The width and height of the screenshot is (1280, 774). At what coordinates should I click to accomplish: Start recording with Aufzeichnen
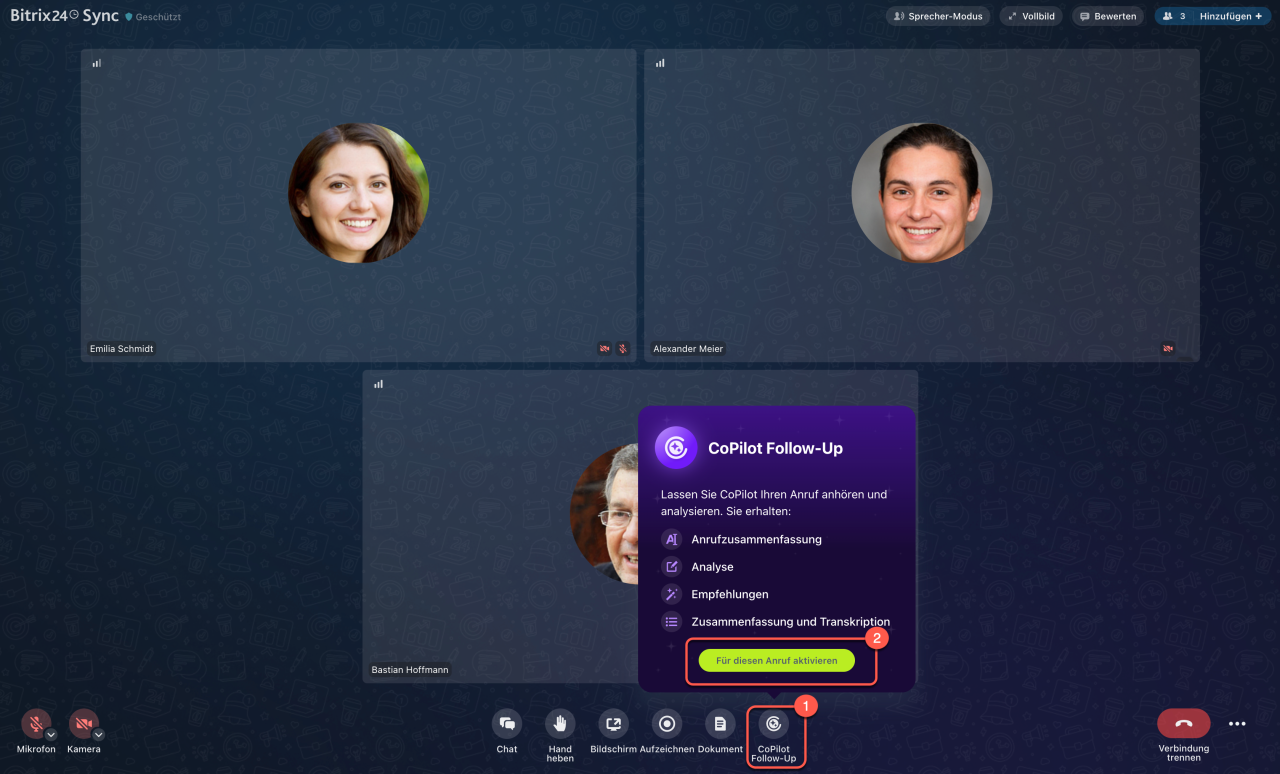click(x=667, y=724)
